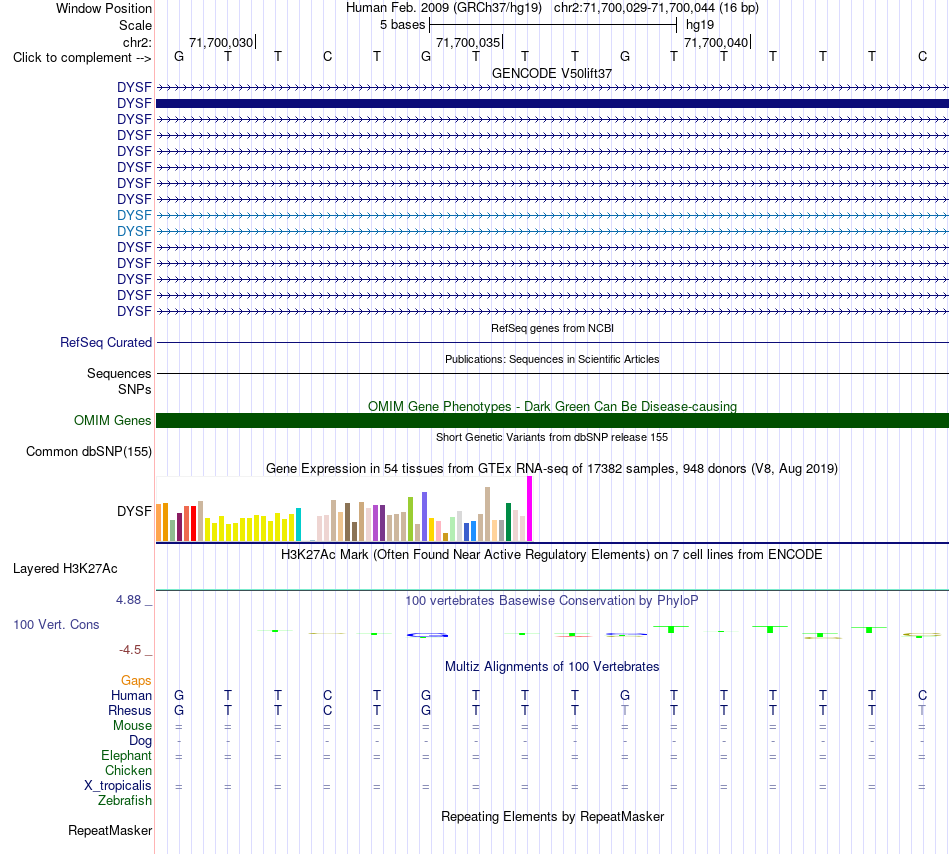Click the RepeatMasker side label
Screen dimensions: 950x854
110,830
